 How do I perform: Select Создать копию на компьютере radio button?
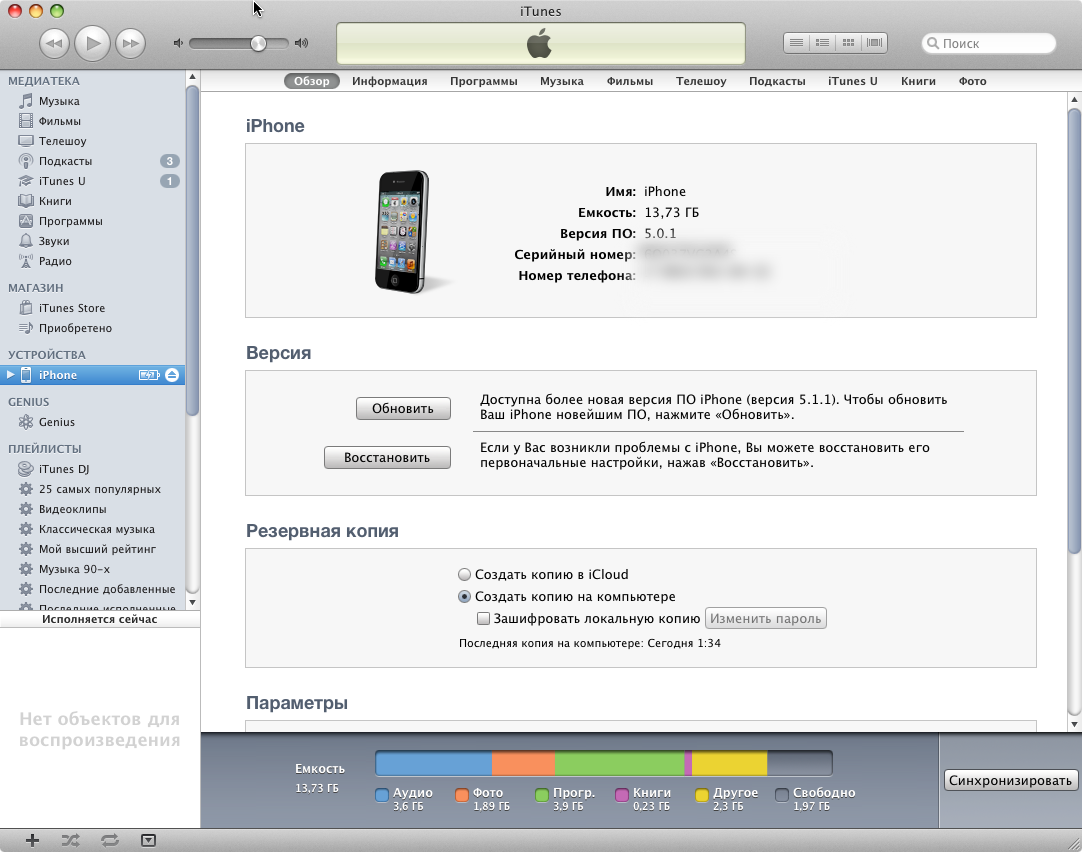pos(464,596)
